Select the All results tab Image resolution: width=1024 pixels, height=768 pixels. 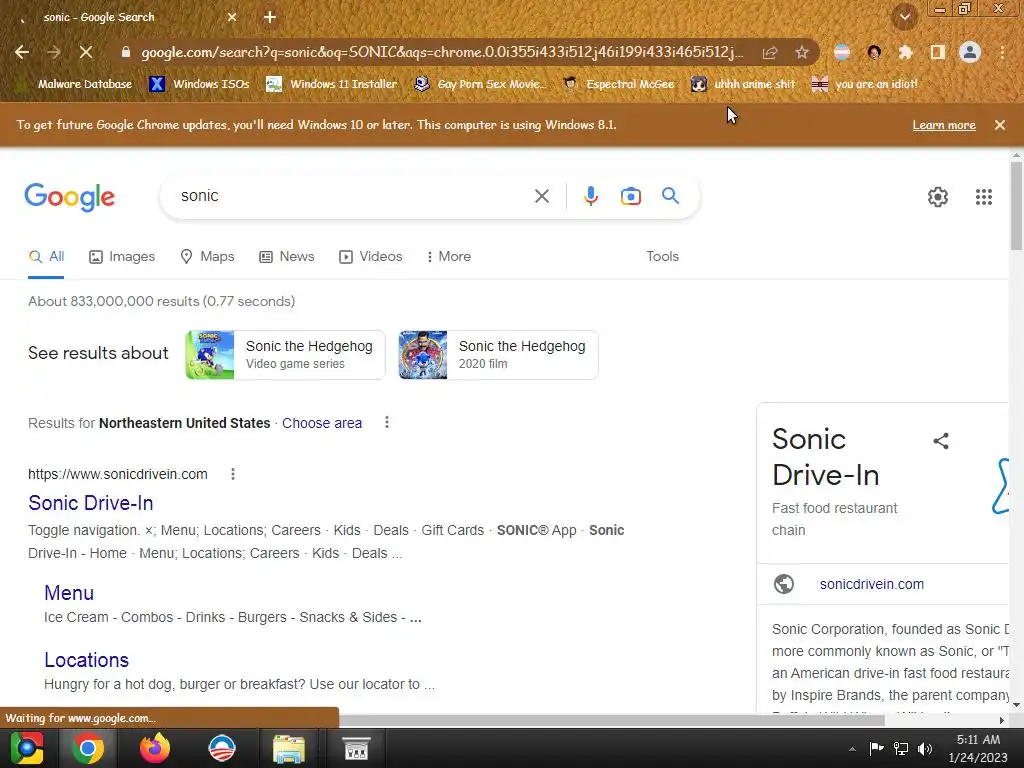click(x=46, y=257)
